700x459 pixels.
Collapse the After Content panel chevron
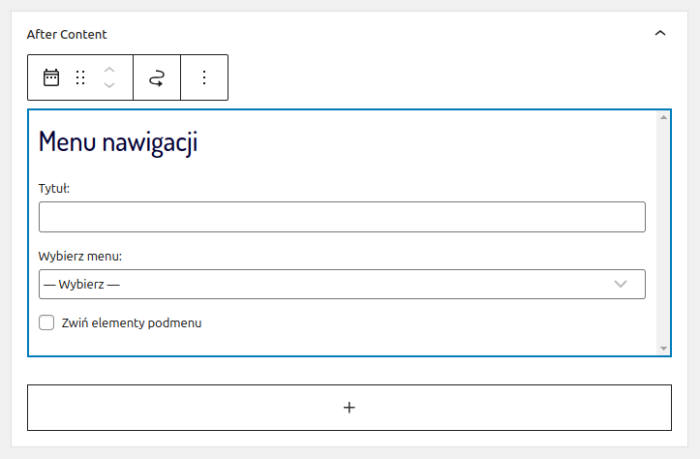[659, 34]
